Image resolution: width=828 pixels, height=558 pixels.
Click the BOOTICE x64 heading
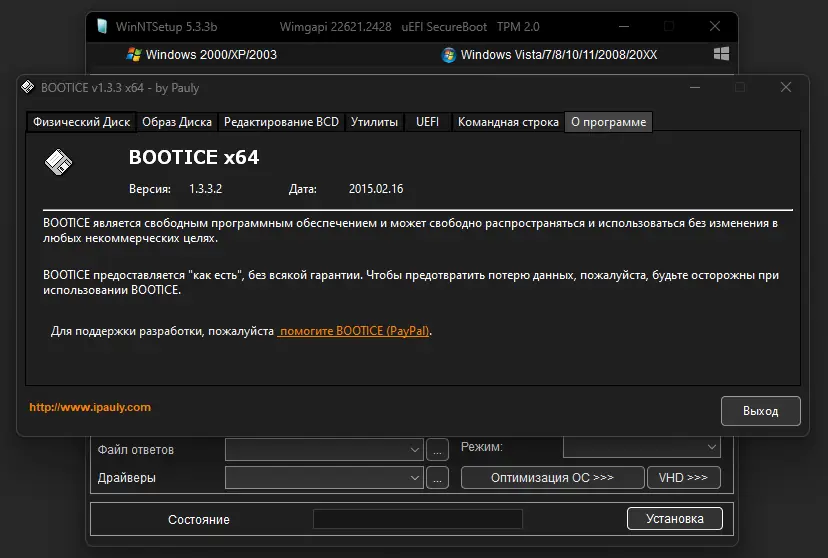coord(194,157)
